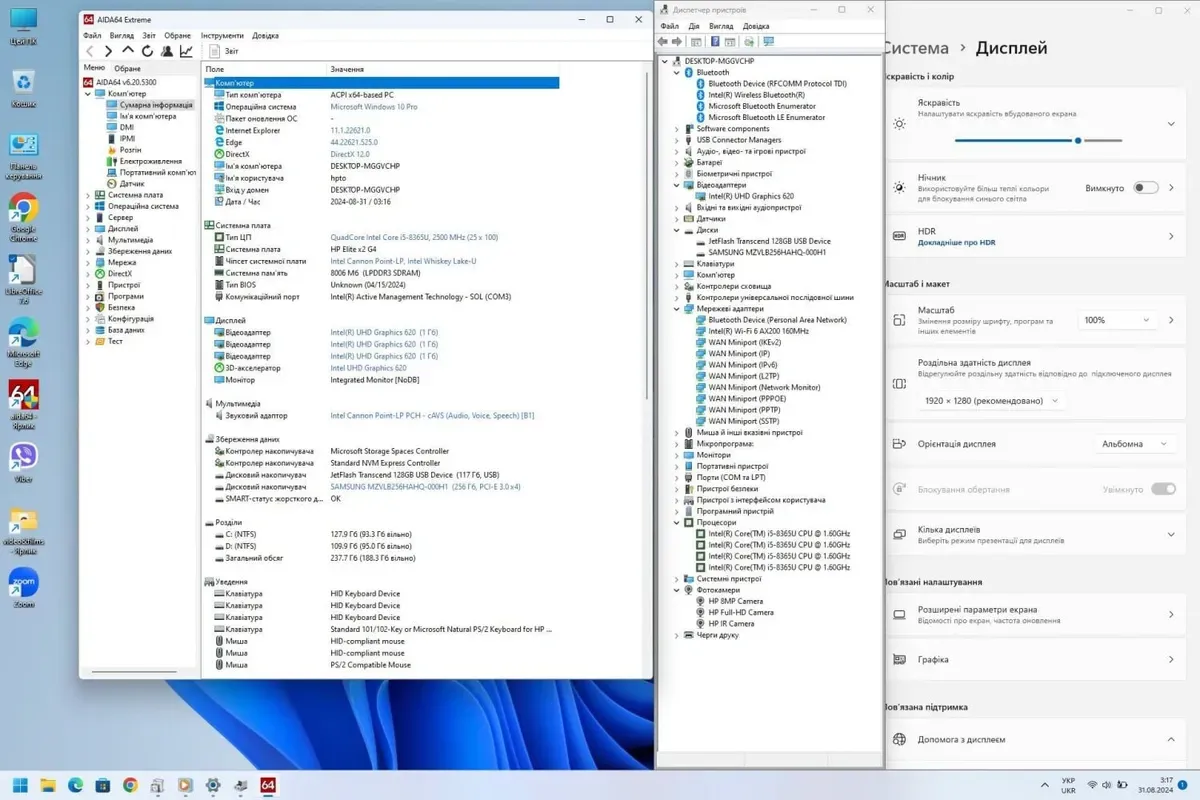1200x800 pixels.
Task: Collapse the Bluetooth node in Device Manager
Action: pos(677,73)
